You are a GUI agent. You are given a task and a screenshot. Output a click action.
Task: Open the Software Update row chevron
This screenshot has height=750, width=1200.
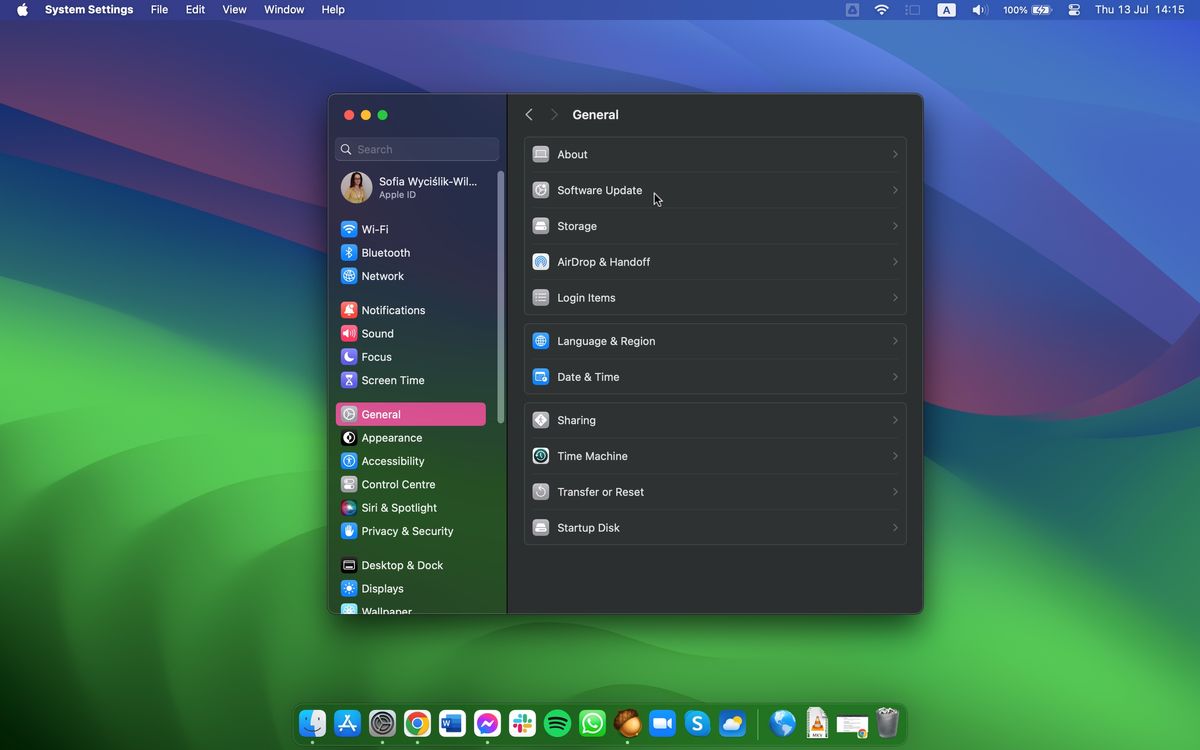(895, 190)
